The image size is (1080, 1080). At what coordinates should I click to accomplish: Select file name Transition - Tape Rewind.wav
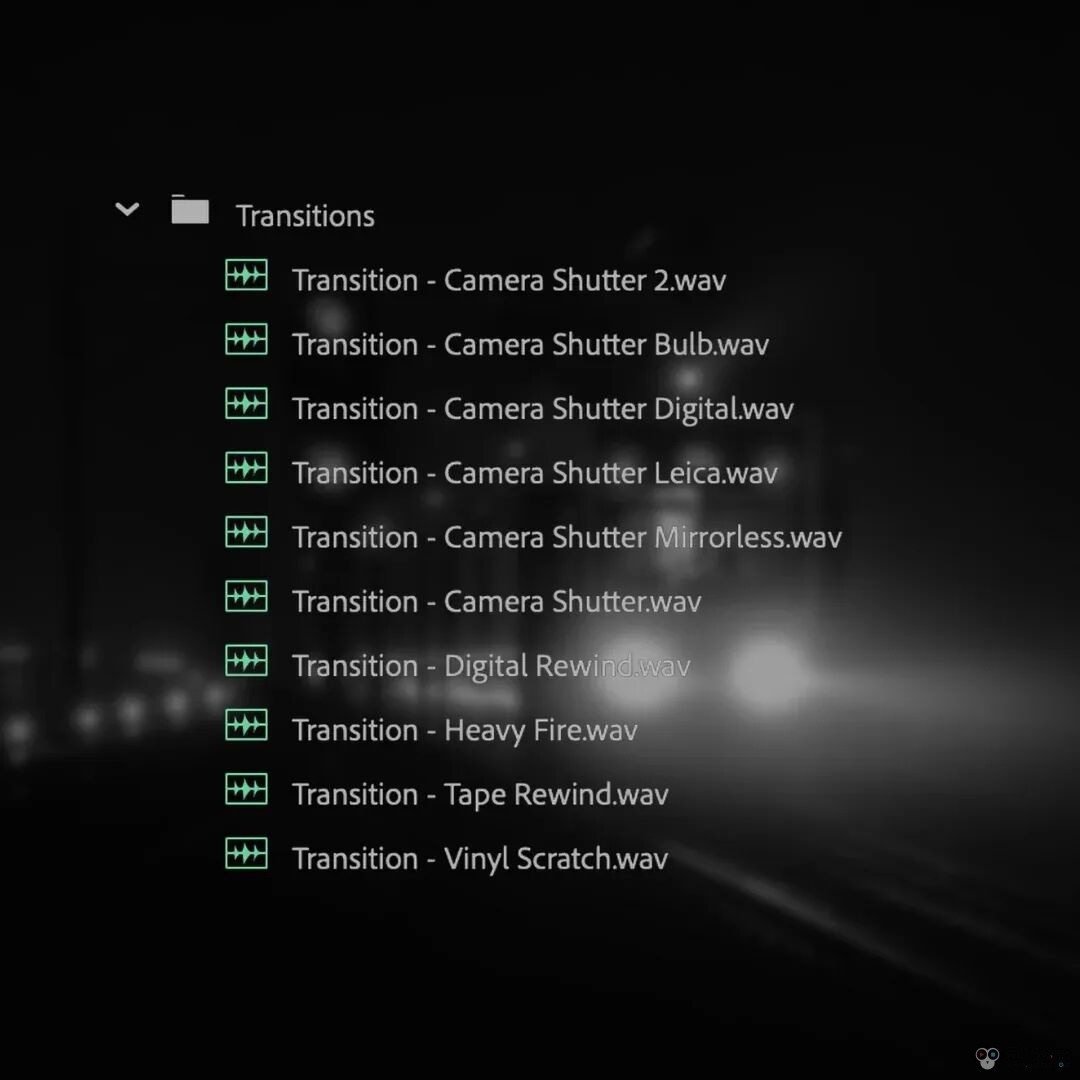pos(480,794)
